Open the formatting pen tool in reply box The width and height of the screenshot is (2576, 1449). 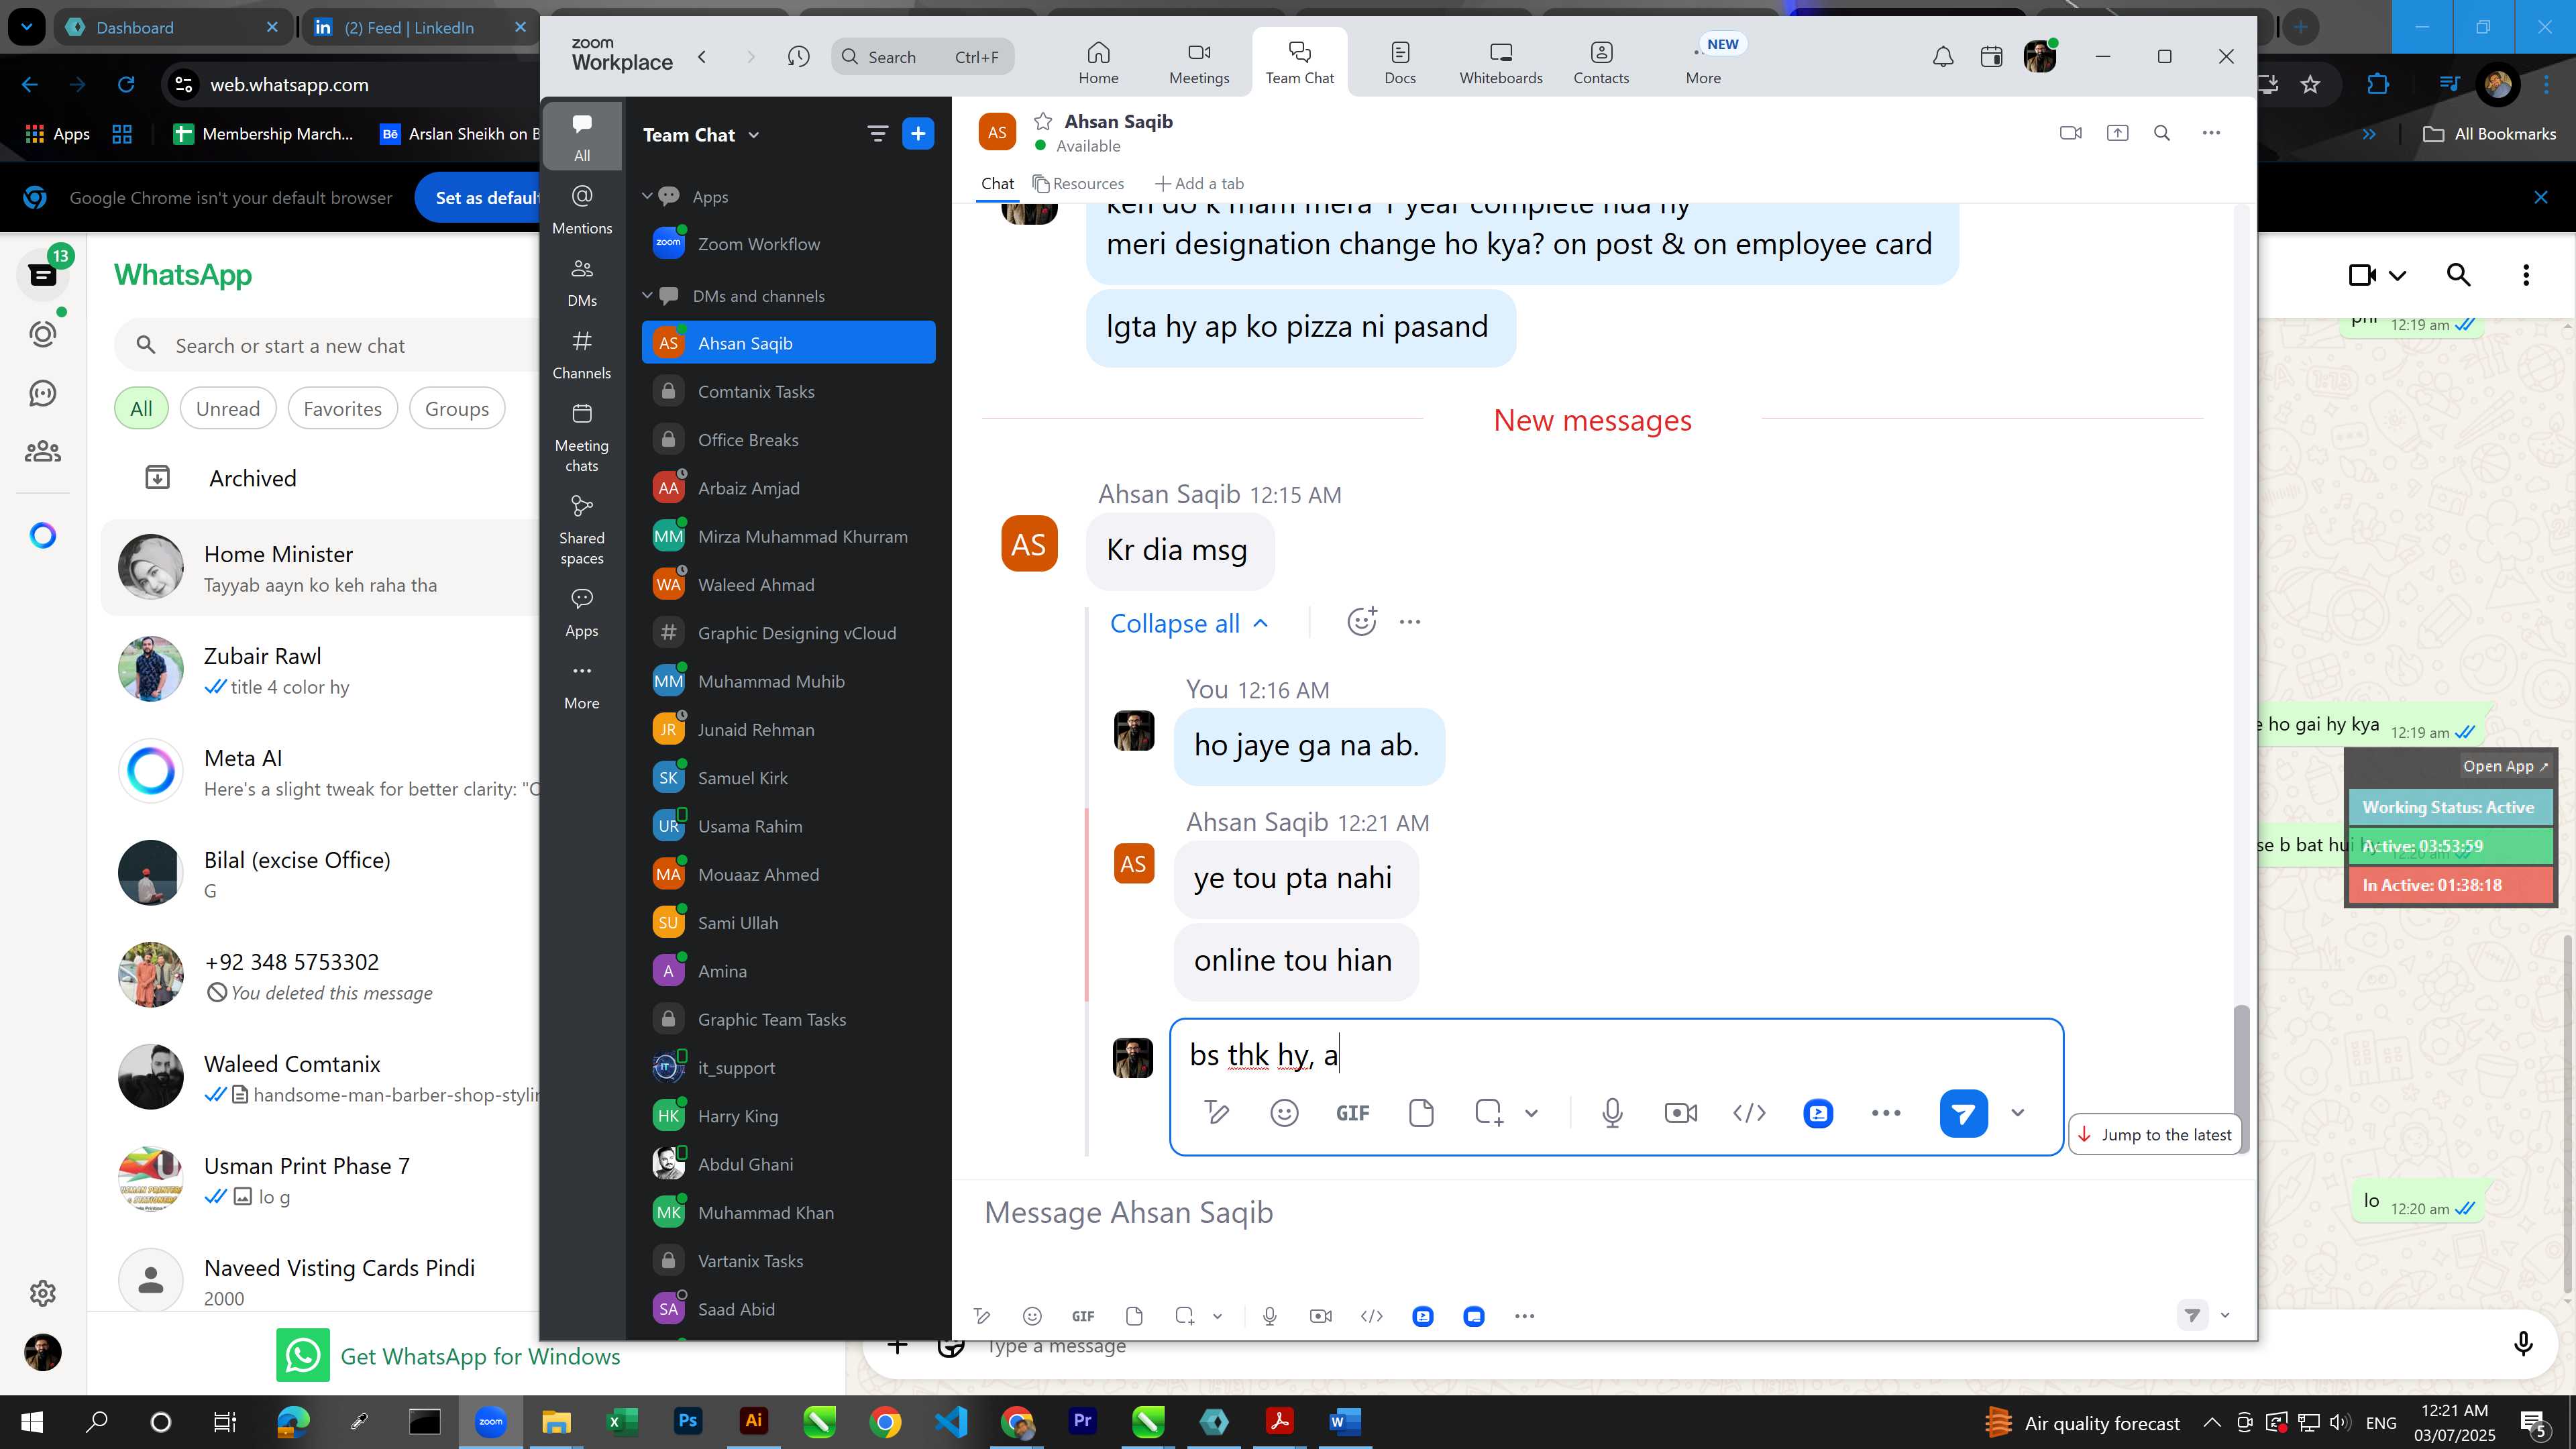coord(1216,1113)
